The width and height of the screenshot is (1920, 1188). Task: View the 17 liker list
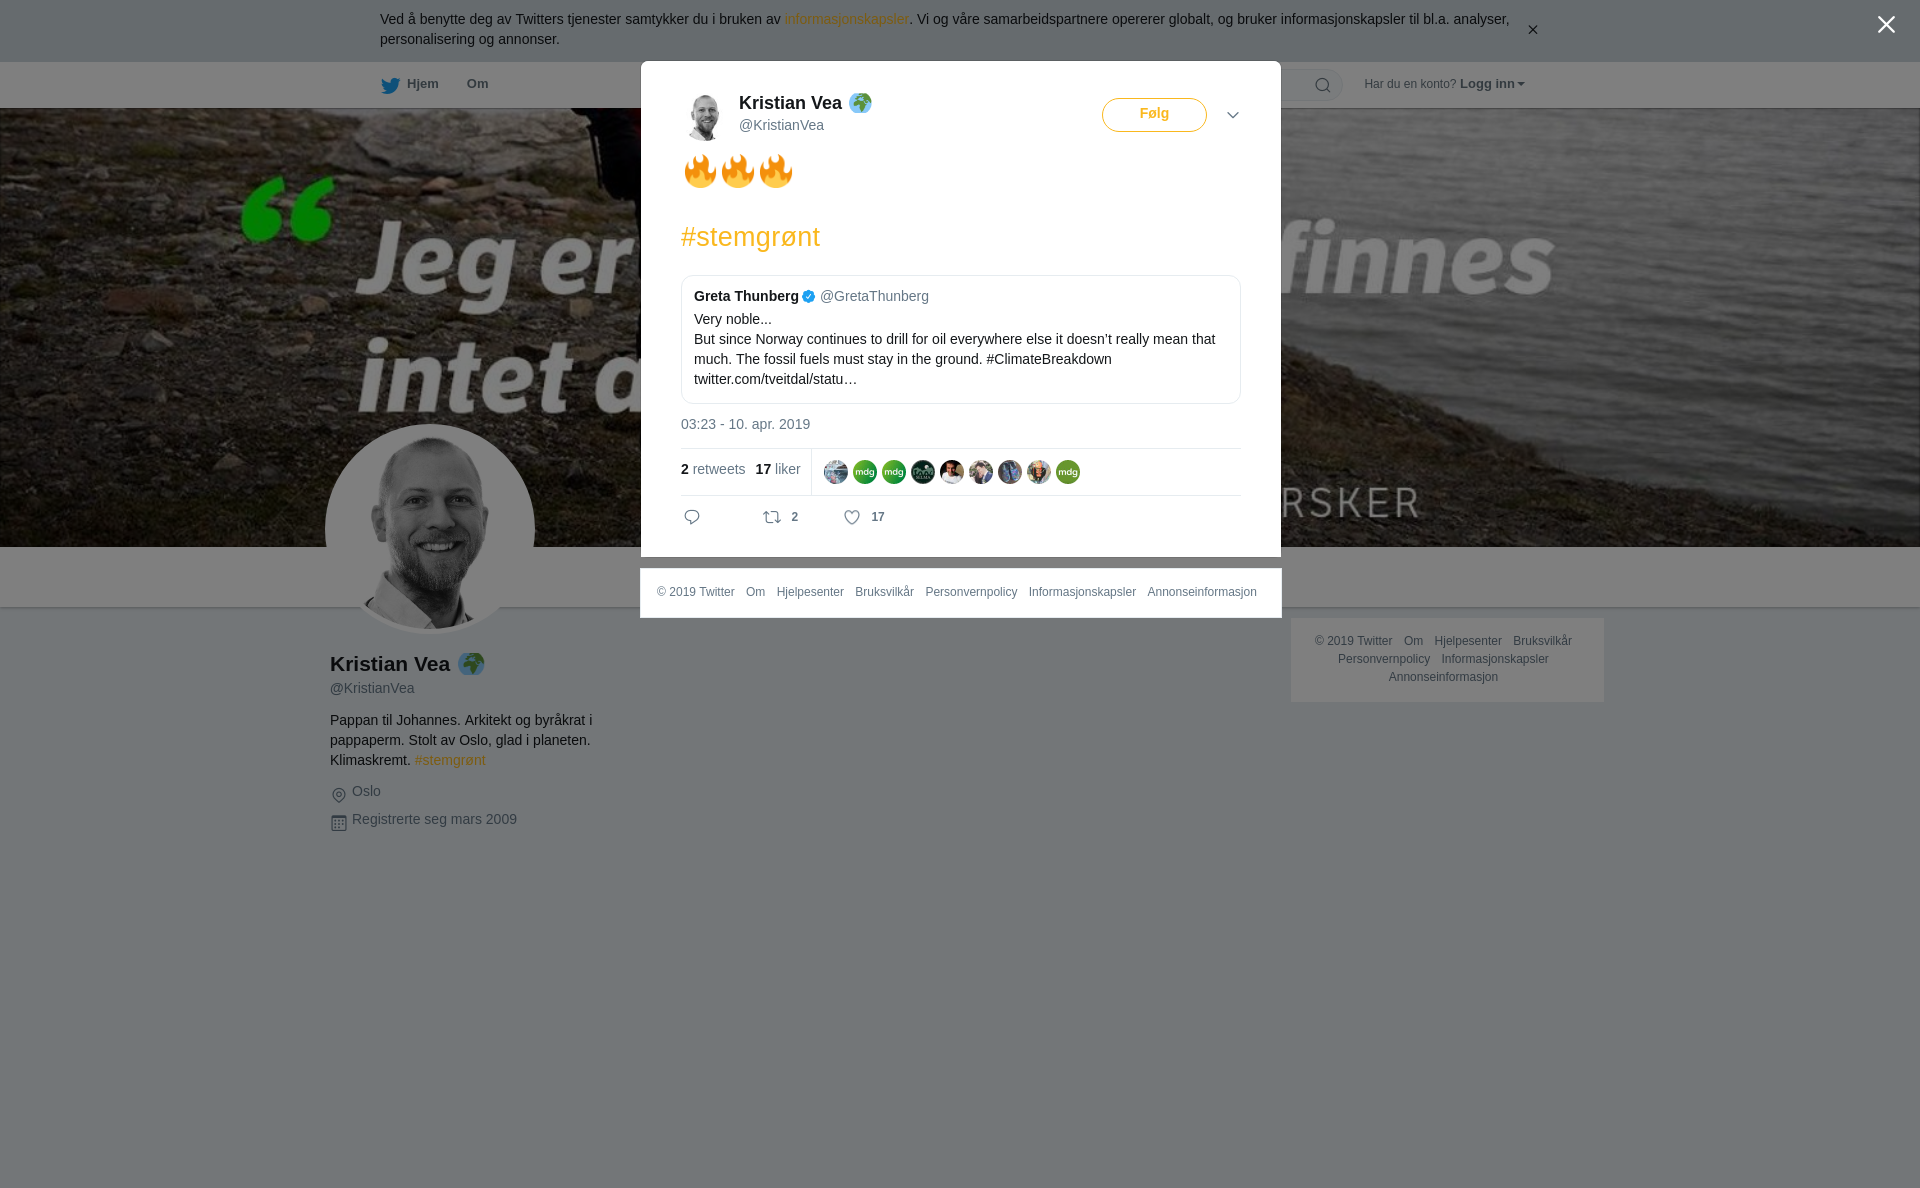778,469
